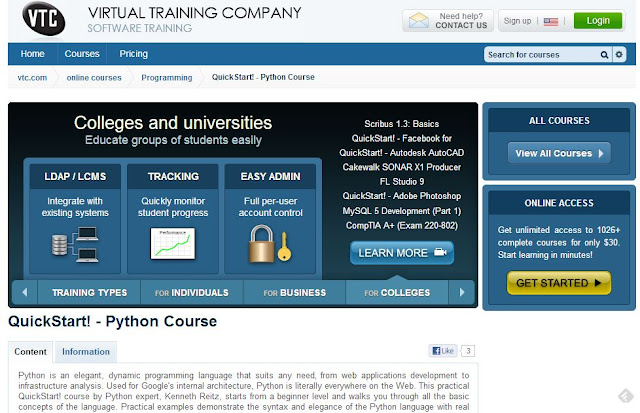Select the For Business slider tab
The width and height of the screenshot is (640, 413).
pyautogui.click(x=295, y=293)
